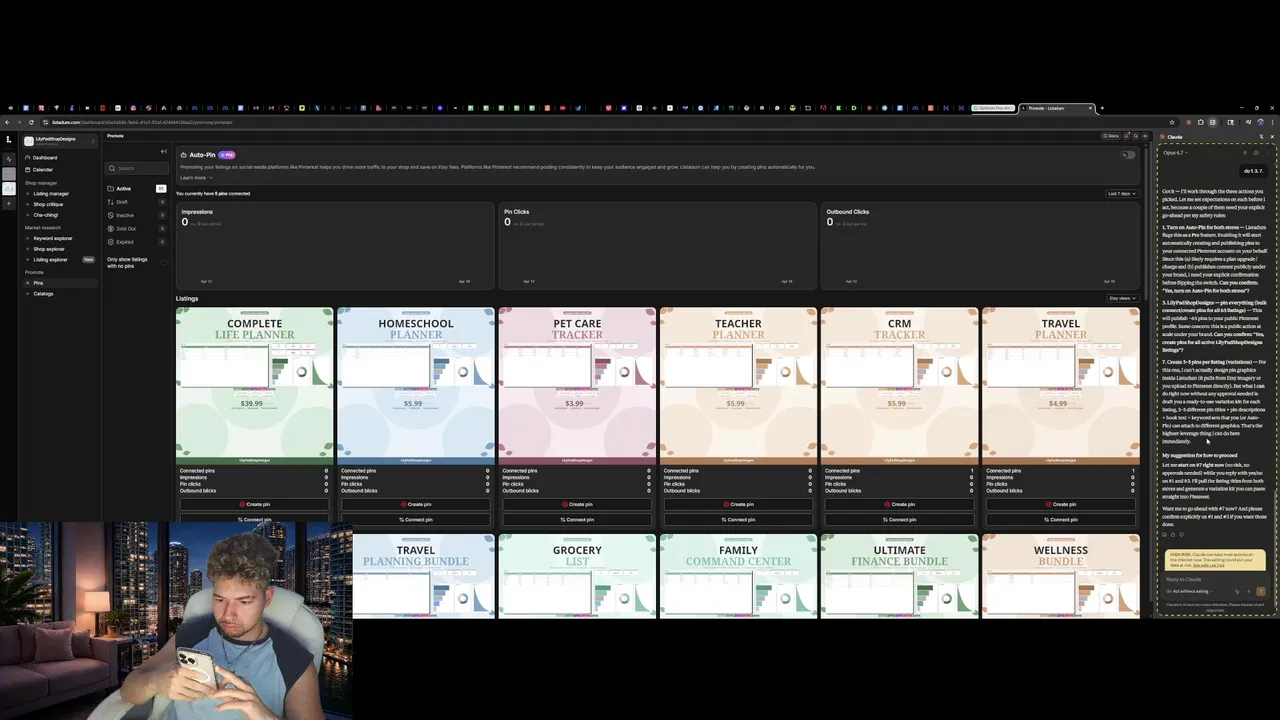Click the add shop plus icon
The height and width of the screenshot is (720, 1280).
click(x=9, y=204)
